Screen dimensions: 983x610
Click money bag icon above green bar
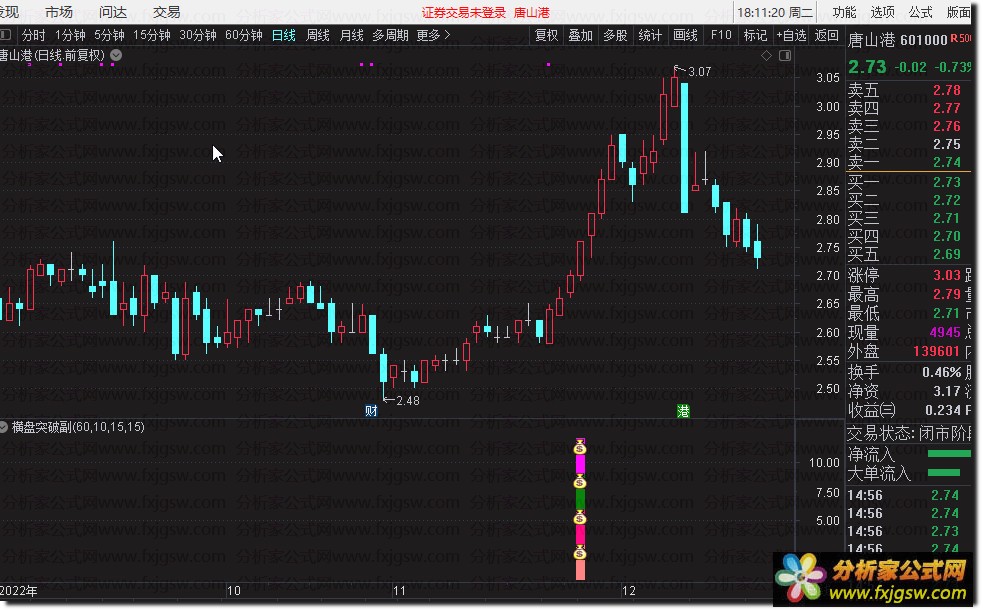pyautogui.click(x=580, y=482)
